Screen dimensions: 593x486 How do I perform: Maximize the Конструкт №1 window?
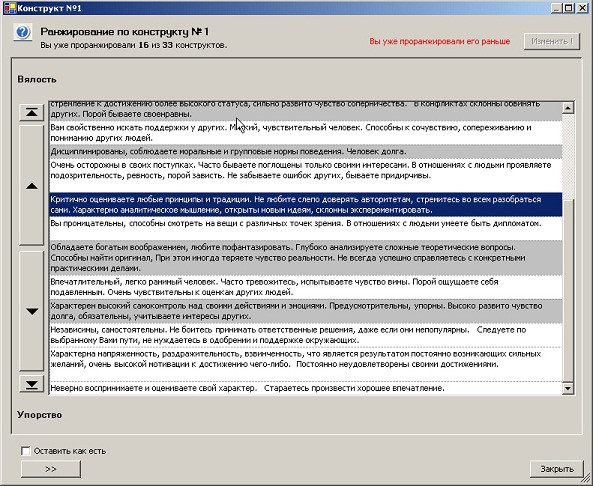point(568,8)
